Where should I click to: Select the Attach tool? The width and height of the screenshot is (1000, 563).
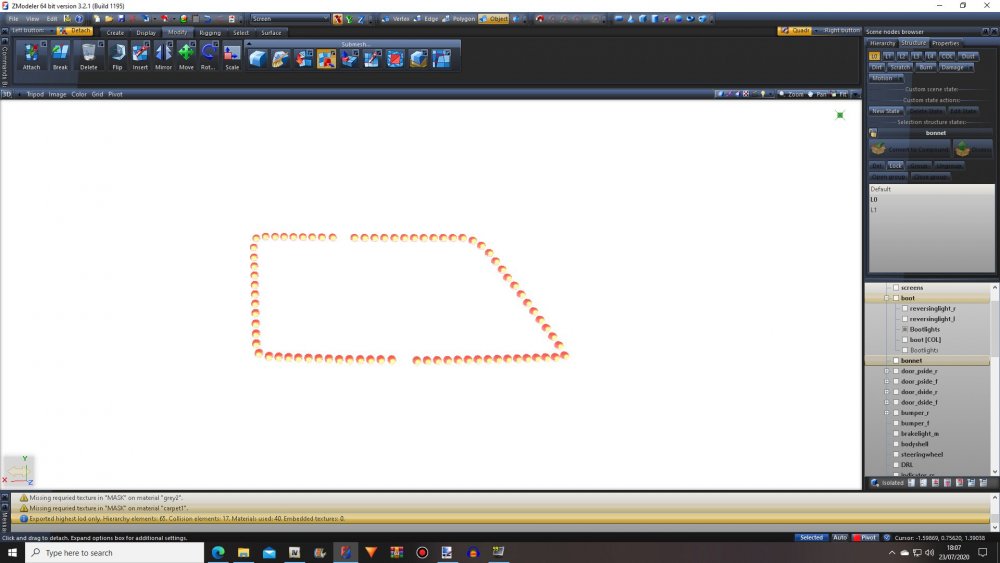coord(31,56)
